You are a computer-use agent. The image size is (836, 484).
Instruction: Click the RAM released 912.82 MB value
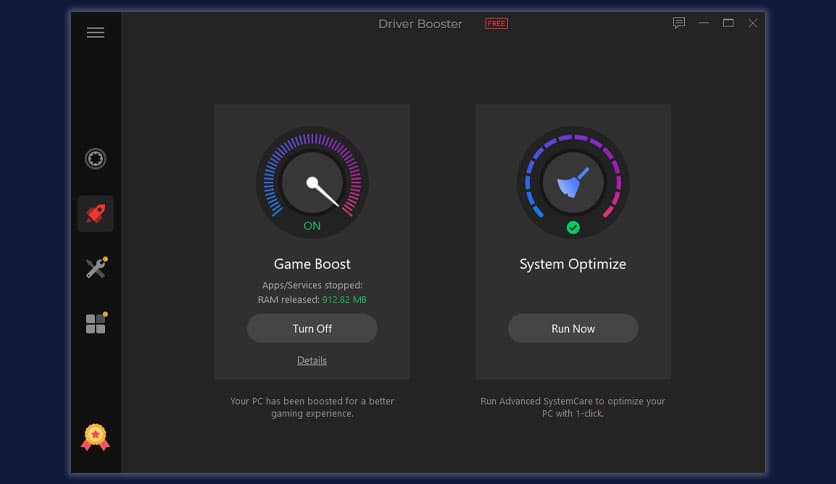point(344,300)
